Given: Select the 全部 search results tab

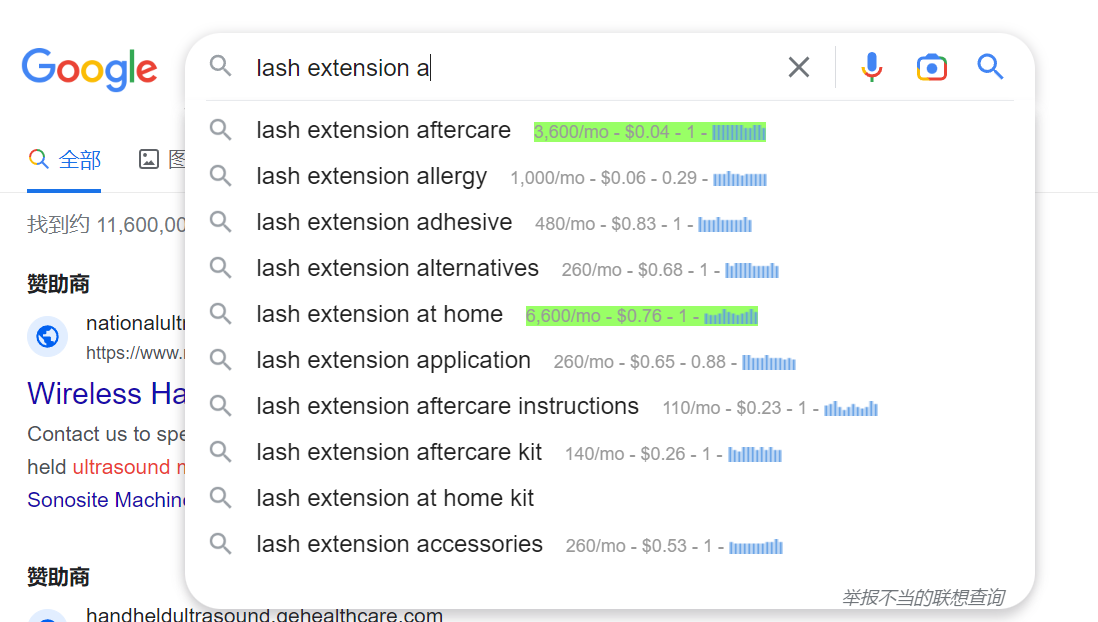Looking at the screenshot, I should pyautogui.click(x=64, y=160).
